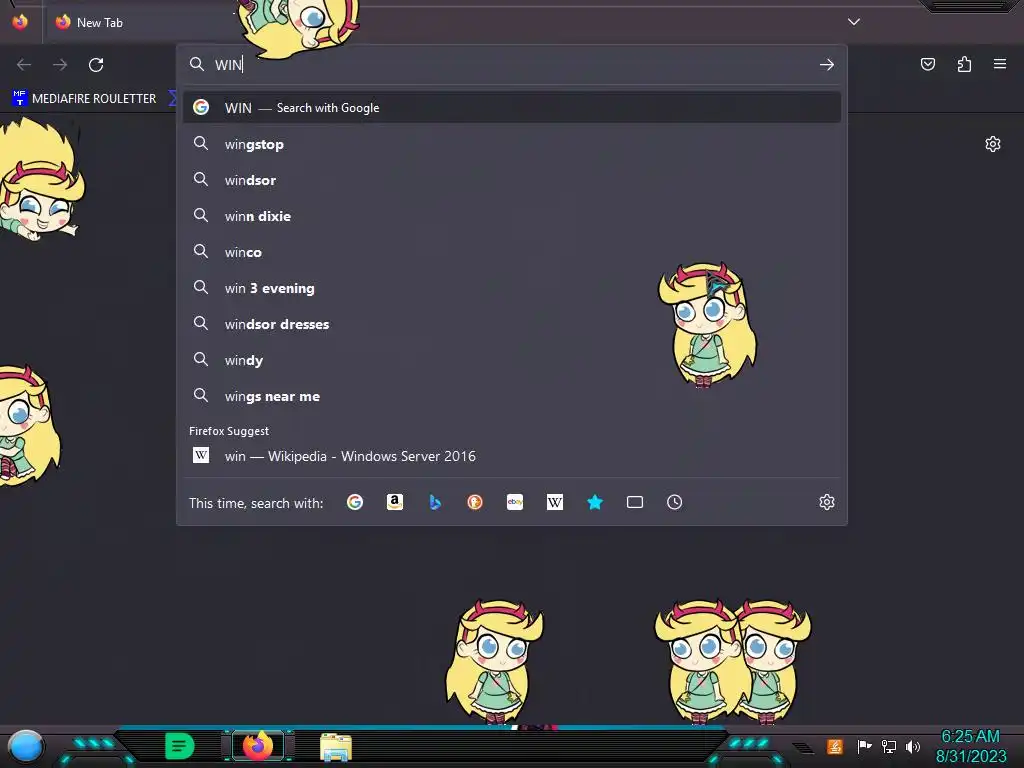Choose the wingstop suggestion
This screenshot has height=768, width=1024.
tap(512, 144)
